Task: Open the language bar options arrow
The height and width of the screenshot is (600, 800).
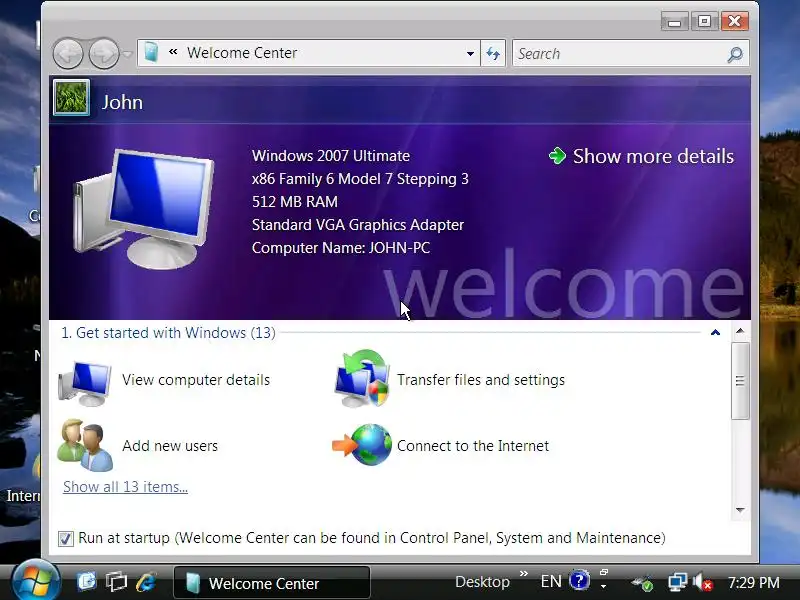Action: tap(604, 587)
